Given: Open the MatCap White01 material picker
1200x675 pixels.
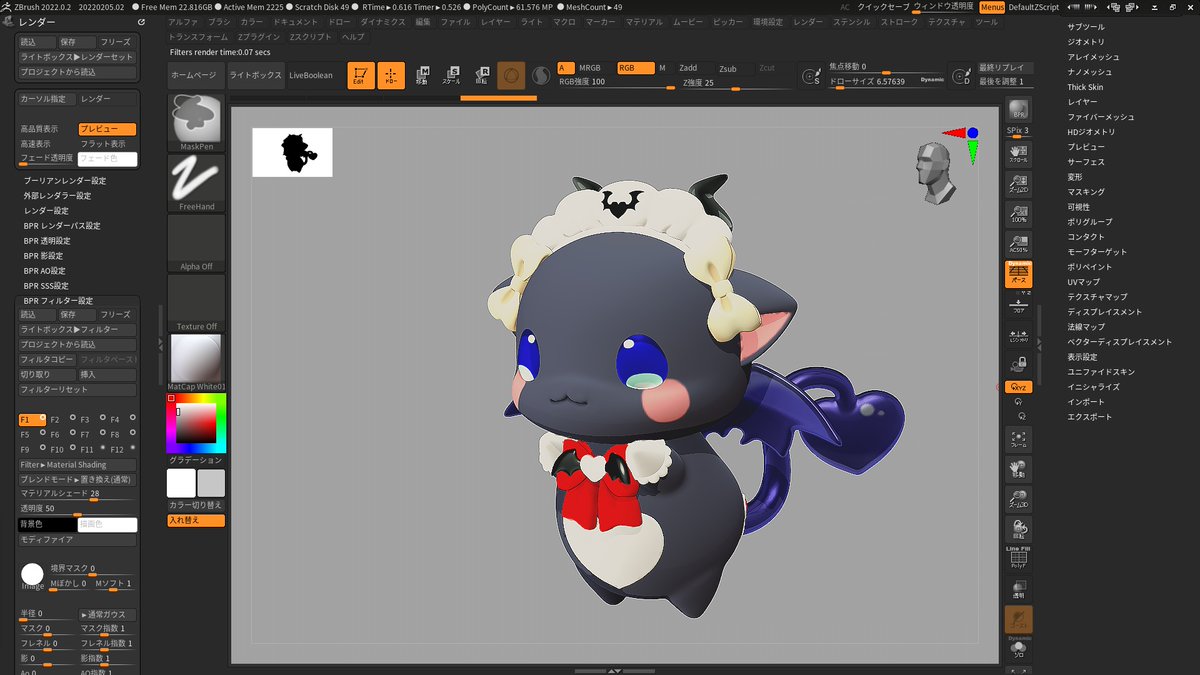Looking at the screenshot, I should point(197,362).
